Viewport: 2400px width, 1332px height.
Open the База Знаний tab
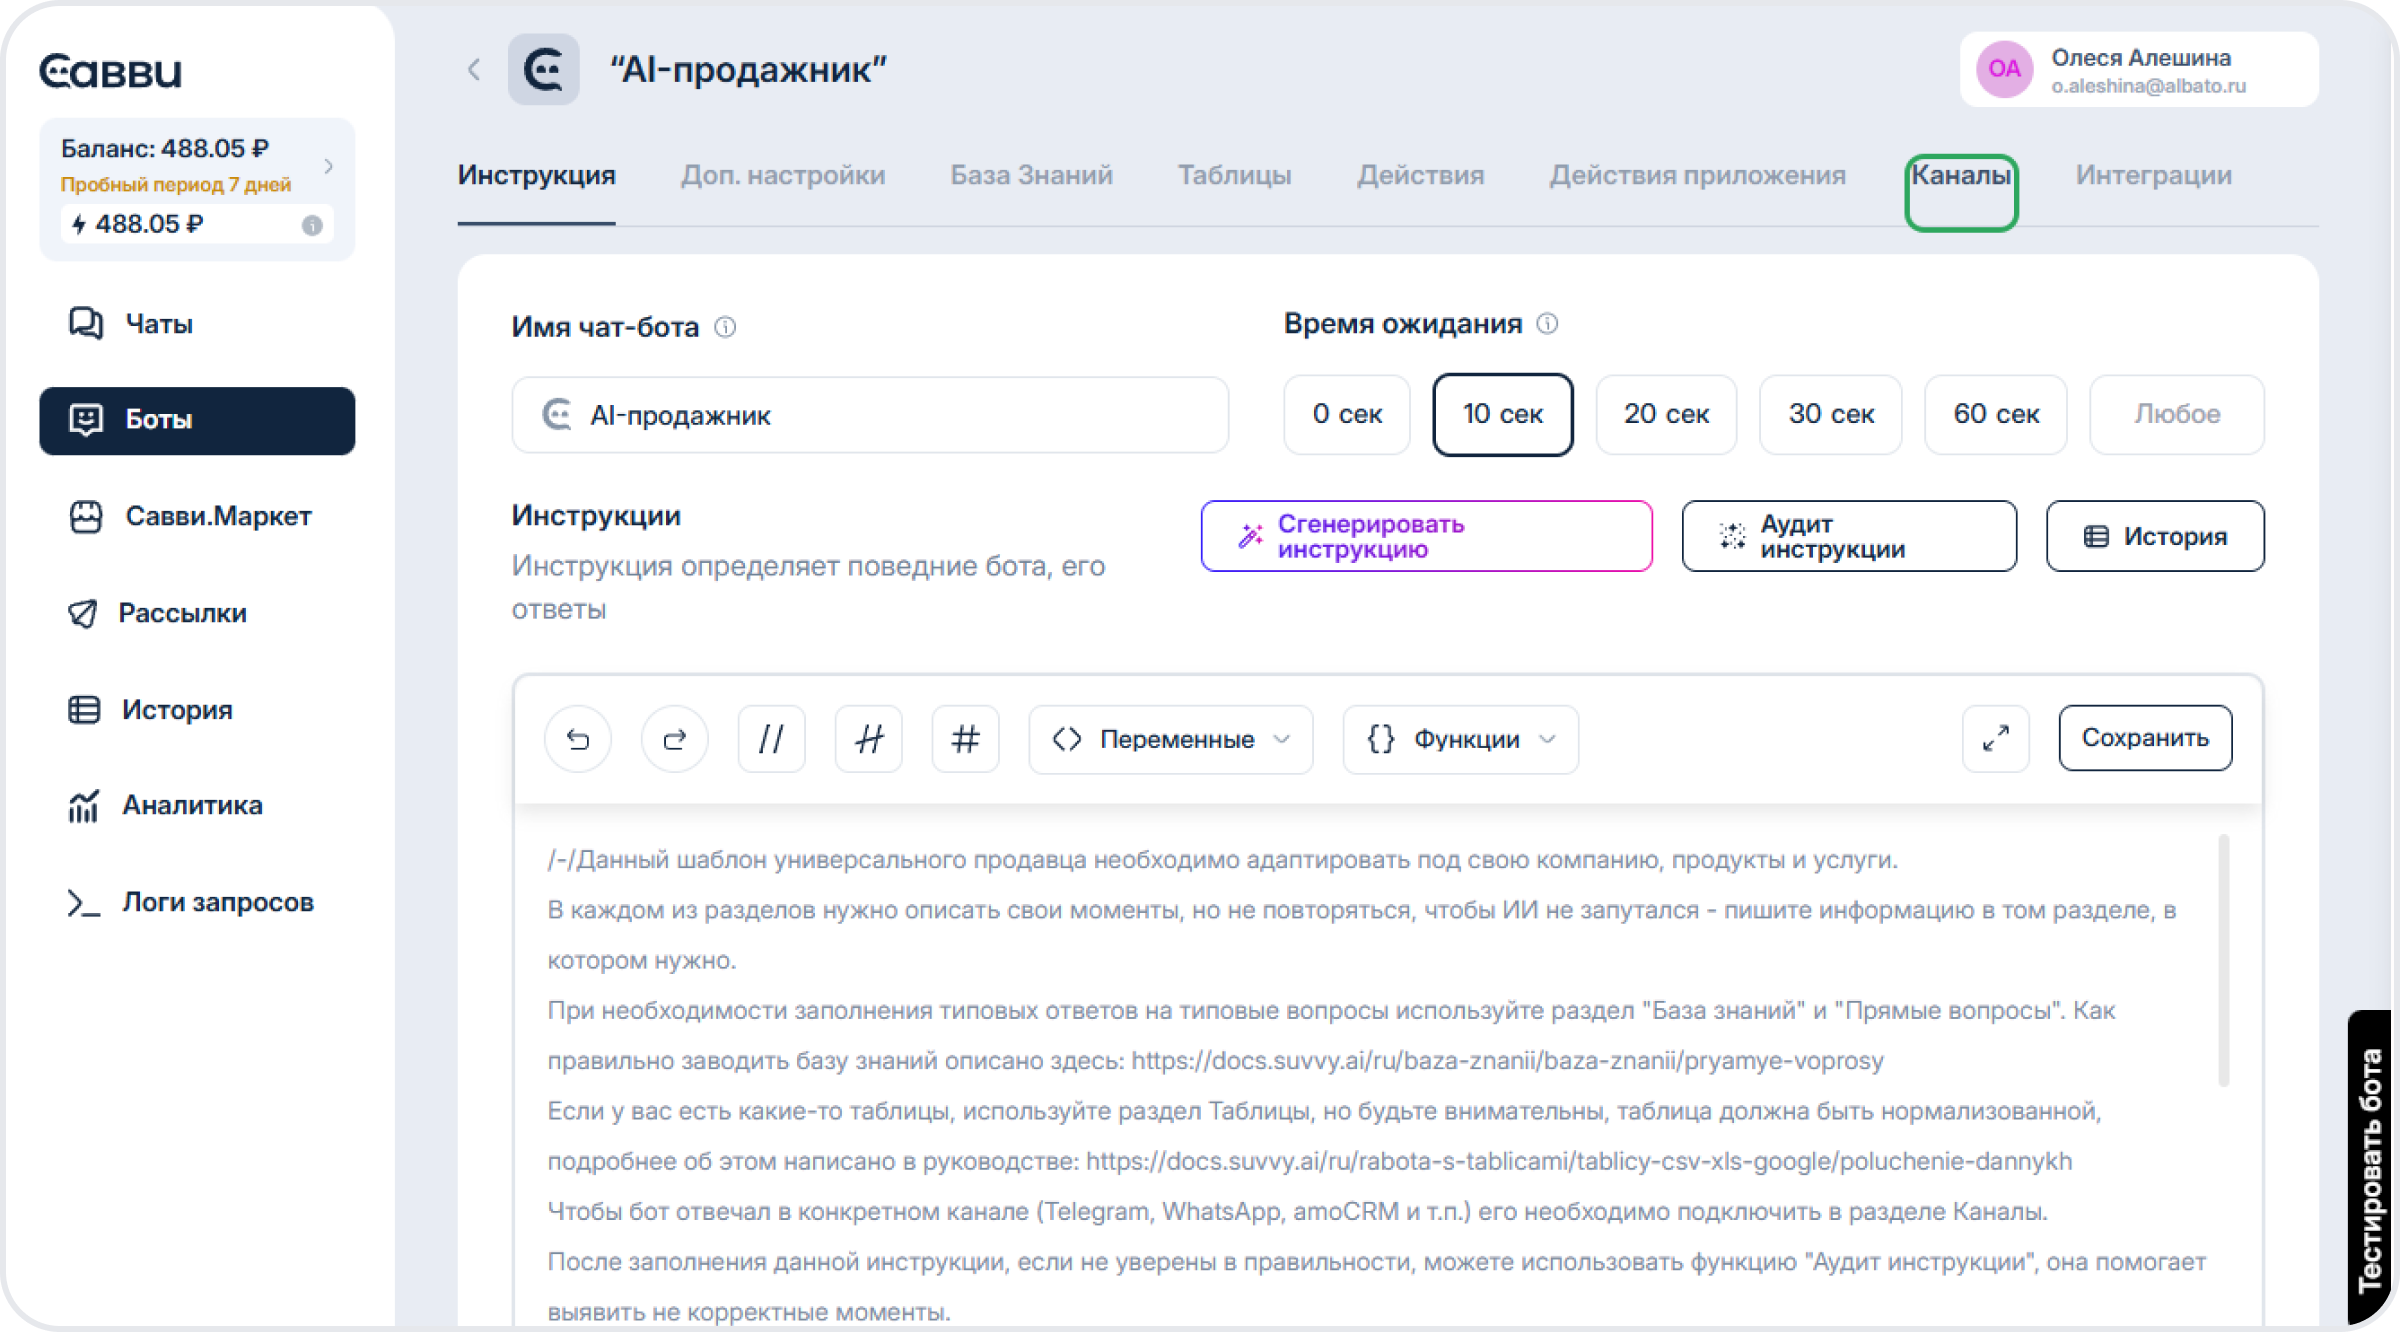click(1030, 176)
